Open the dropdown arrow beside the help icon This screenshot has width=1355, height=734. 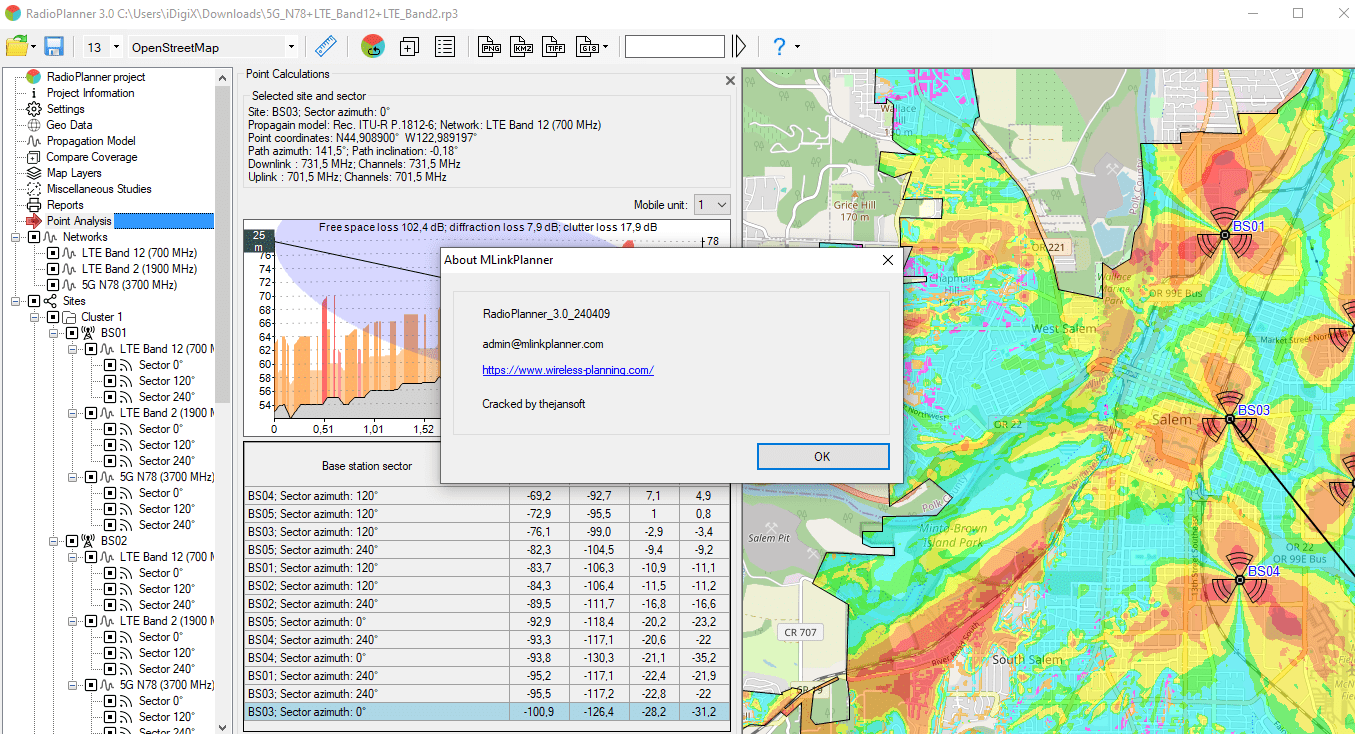[x=797, y=47]
